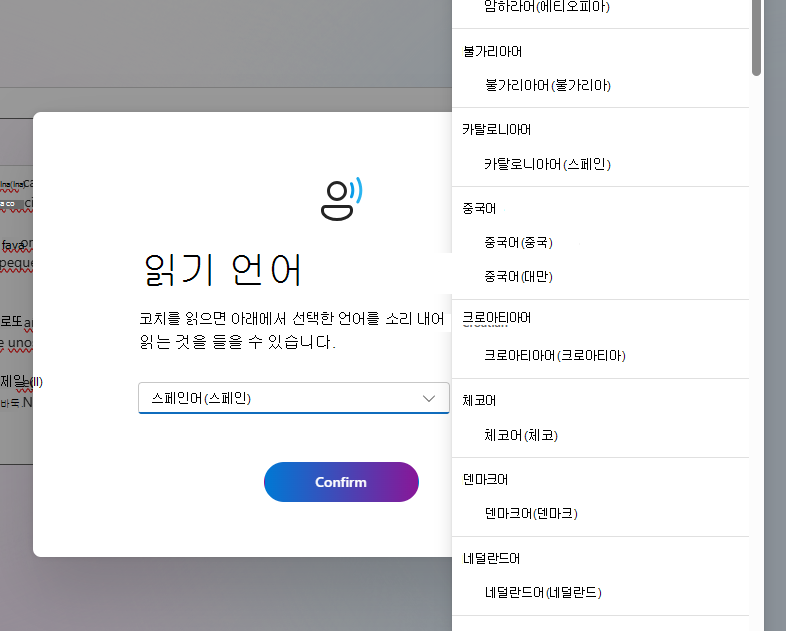786x631 pixels.
Task: Click the 카탈로니아어 group header
Action: 496,129
